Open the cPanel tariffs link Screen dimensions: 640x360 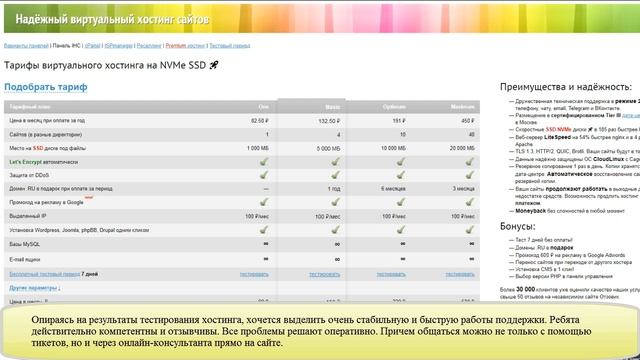coord(93,46)
